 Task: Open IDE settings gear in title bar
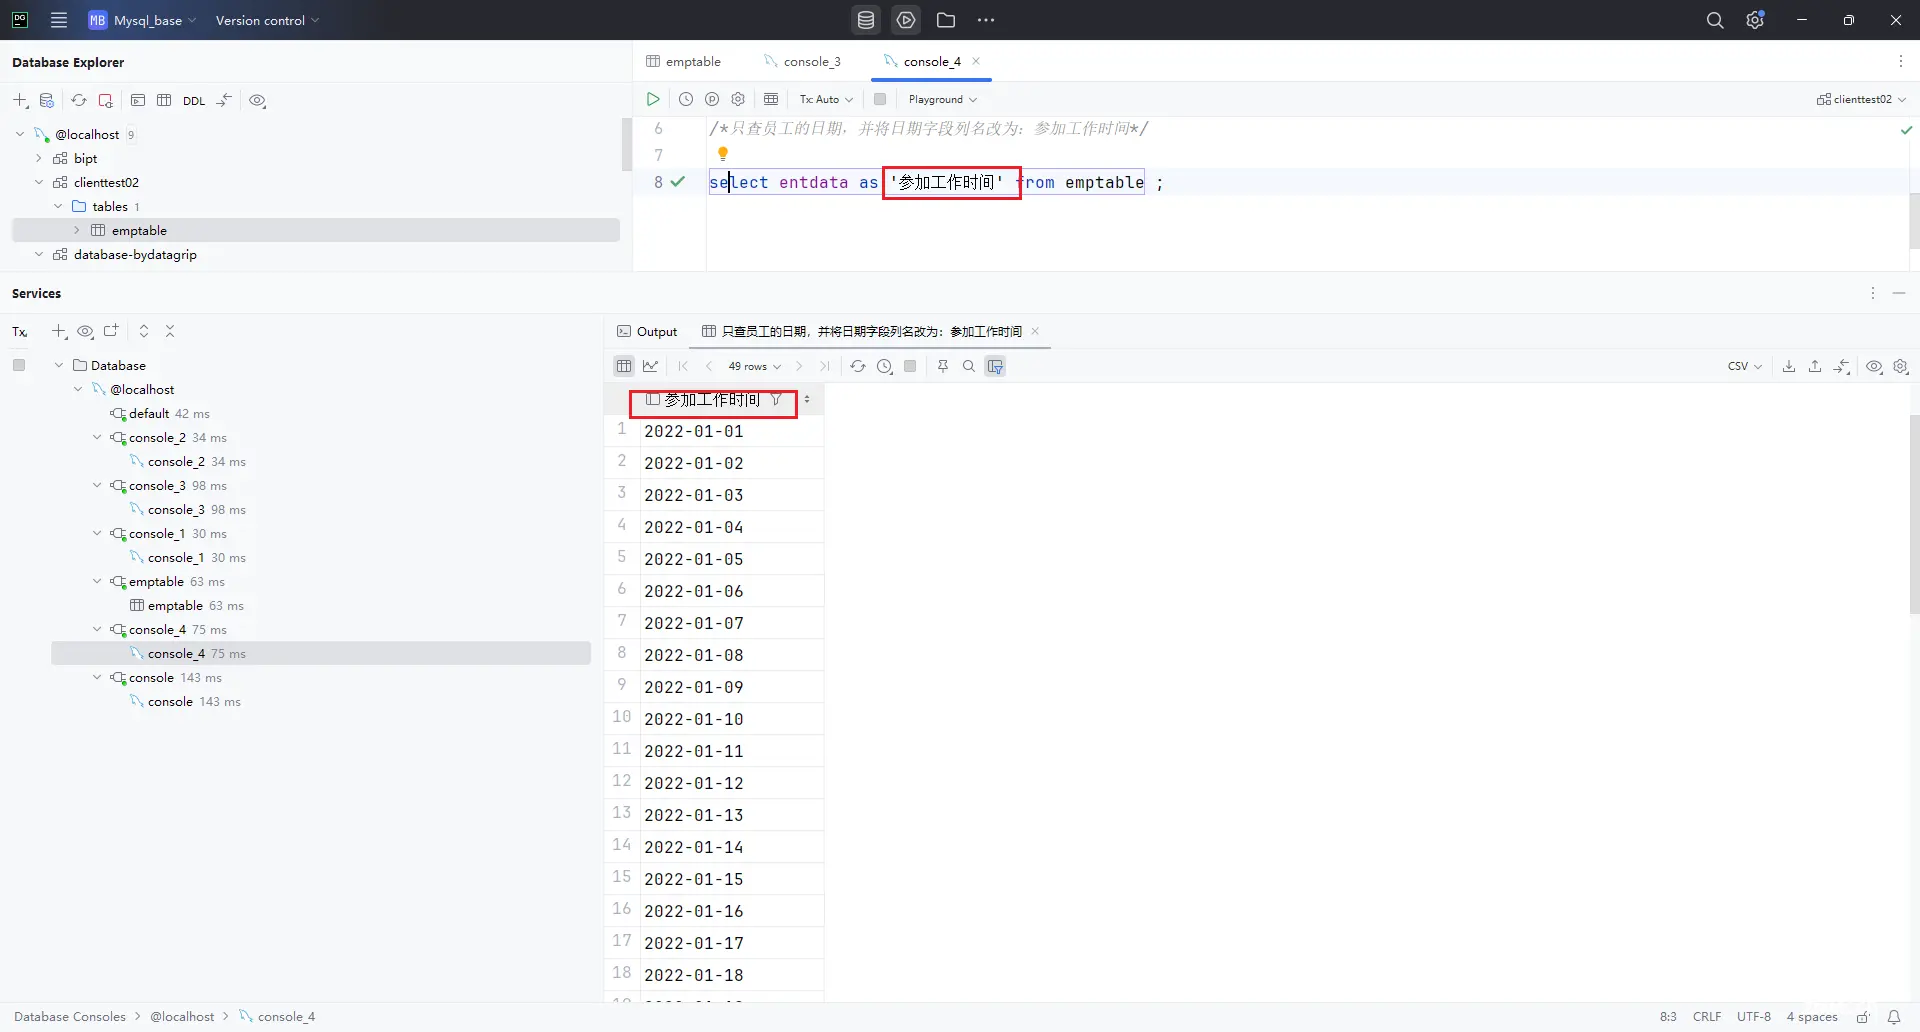tap(1755, 20)
